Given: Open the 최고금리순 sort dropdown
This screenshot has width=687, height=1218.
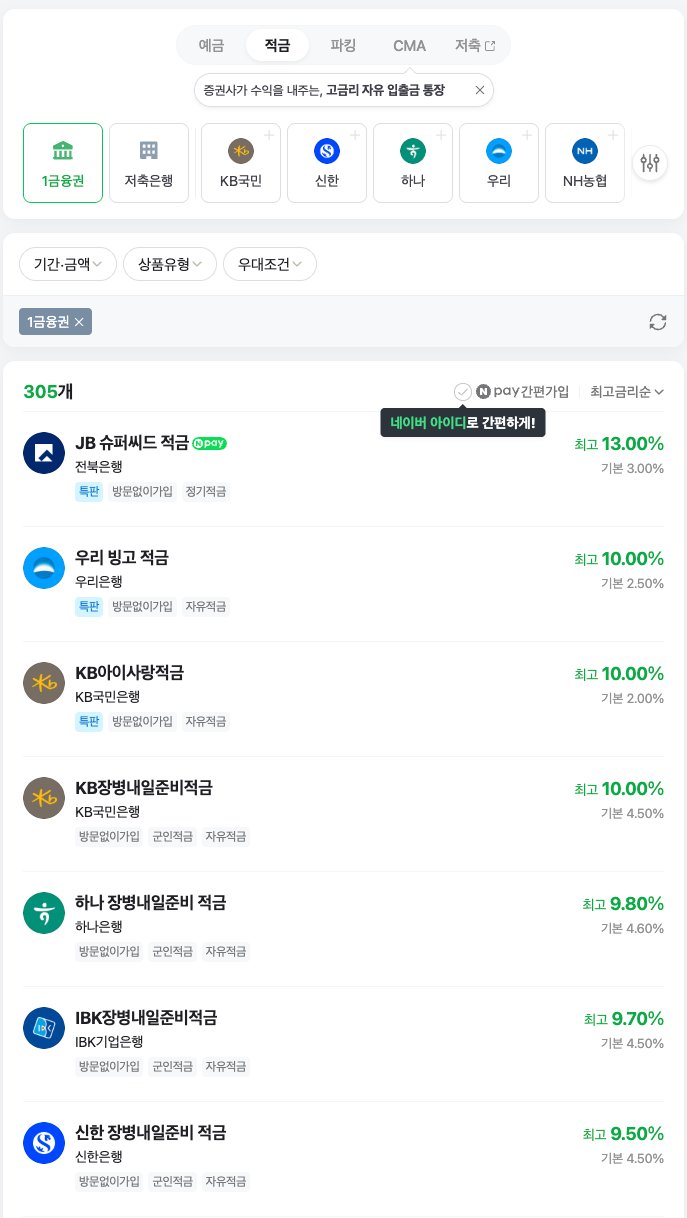Looking at the screenshot, I should point(626,392).
